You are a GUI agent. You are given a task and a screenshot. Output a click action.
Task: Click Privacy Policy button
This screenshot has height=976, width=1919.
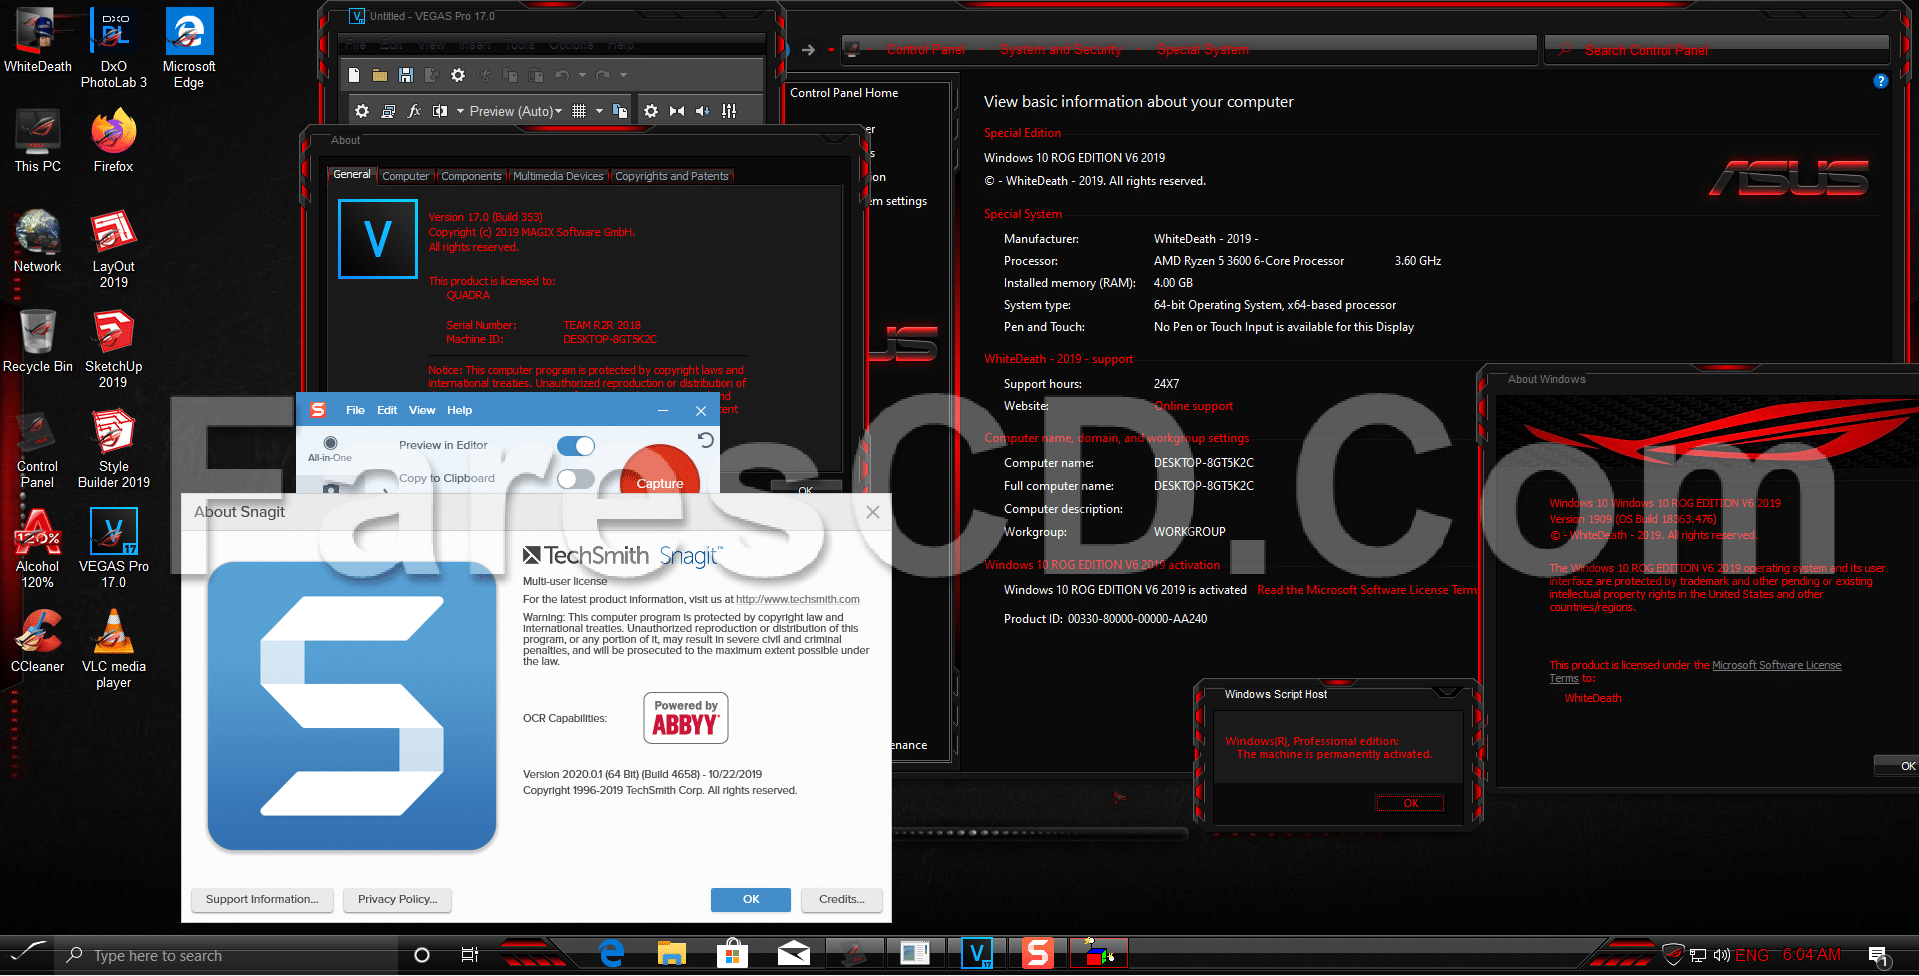pyautogui.click(x=397, y=899)
